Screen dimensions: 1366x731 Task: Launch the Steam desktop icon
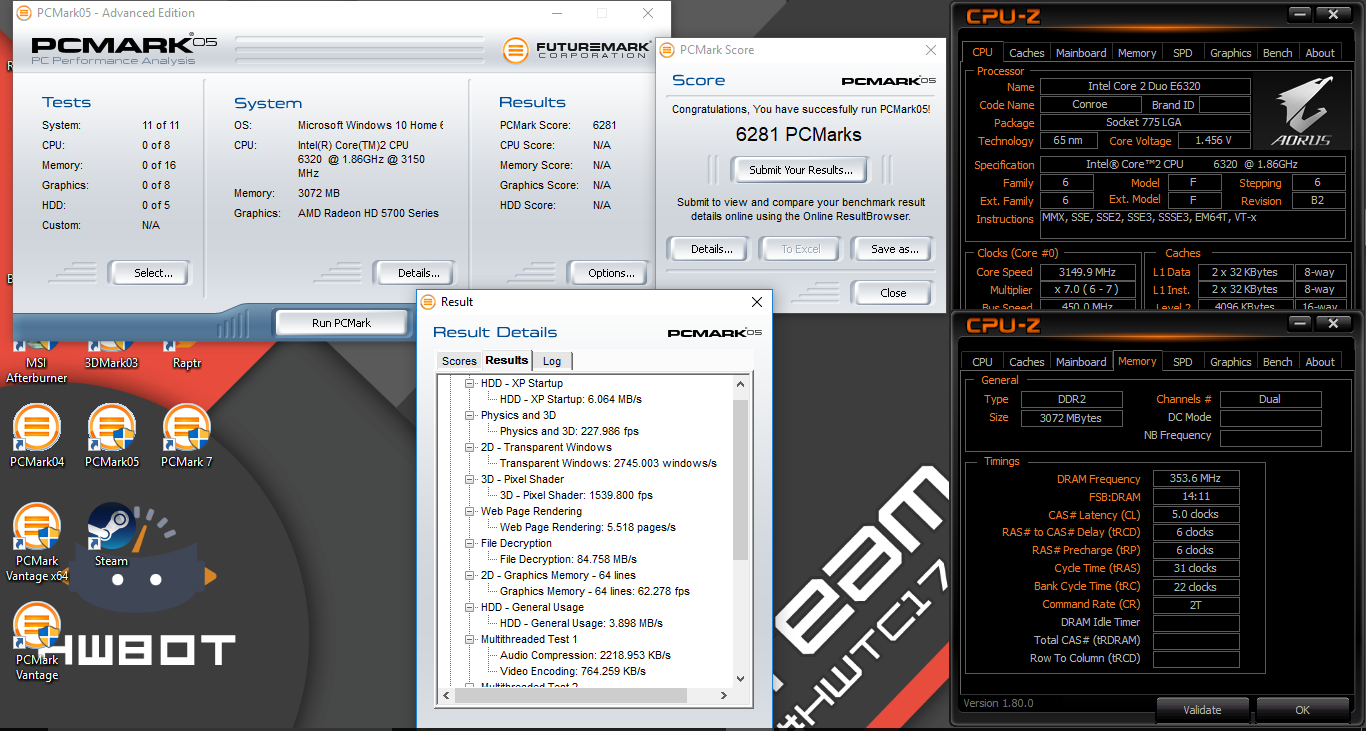[x=111, y=535]
